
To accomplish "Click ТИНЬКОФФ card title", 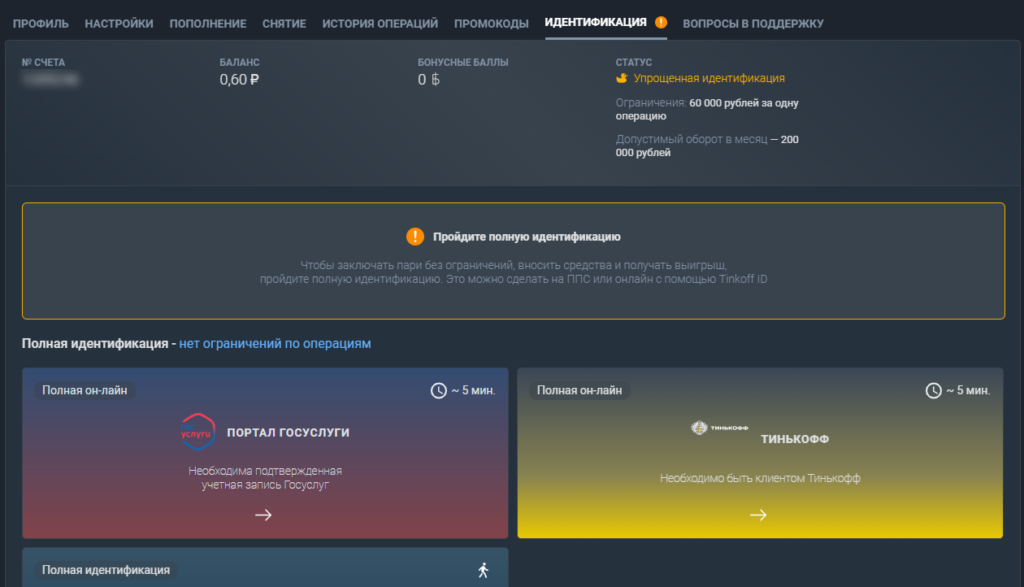I will coord(795,439).
